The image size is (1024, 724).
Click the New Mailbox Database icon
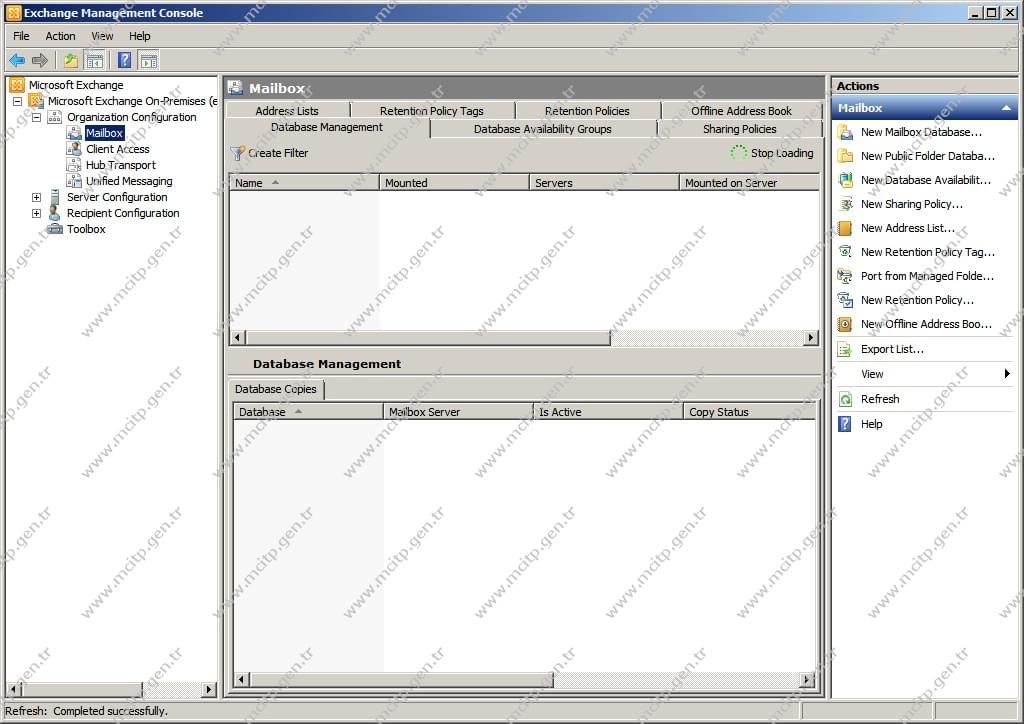pos(845,132)
